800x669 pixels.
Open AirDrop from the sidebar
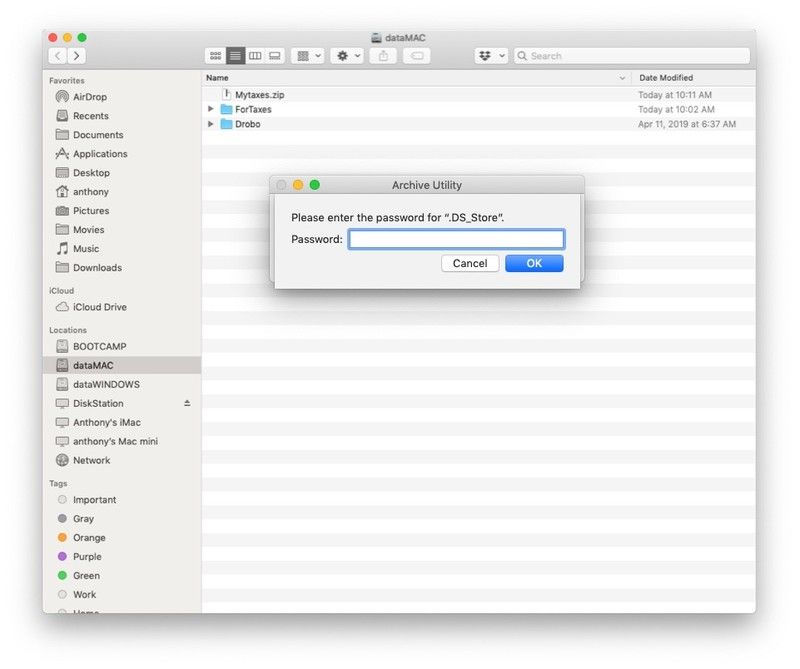pyautogui.click(x=89, y=97)
